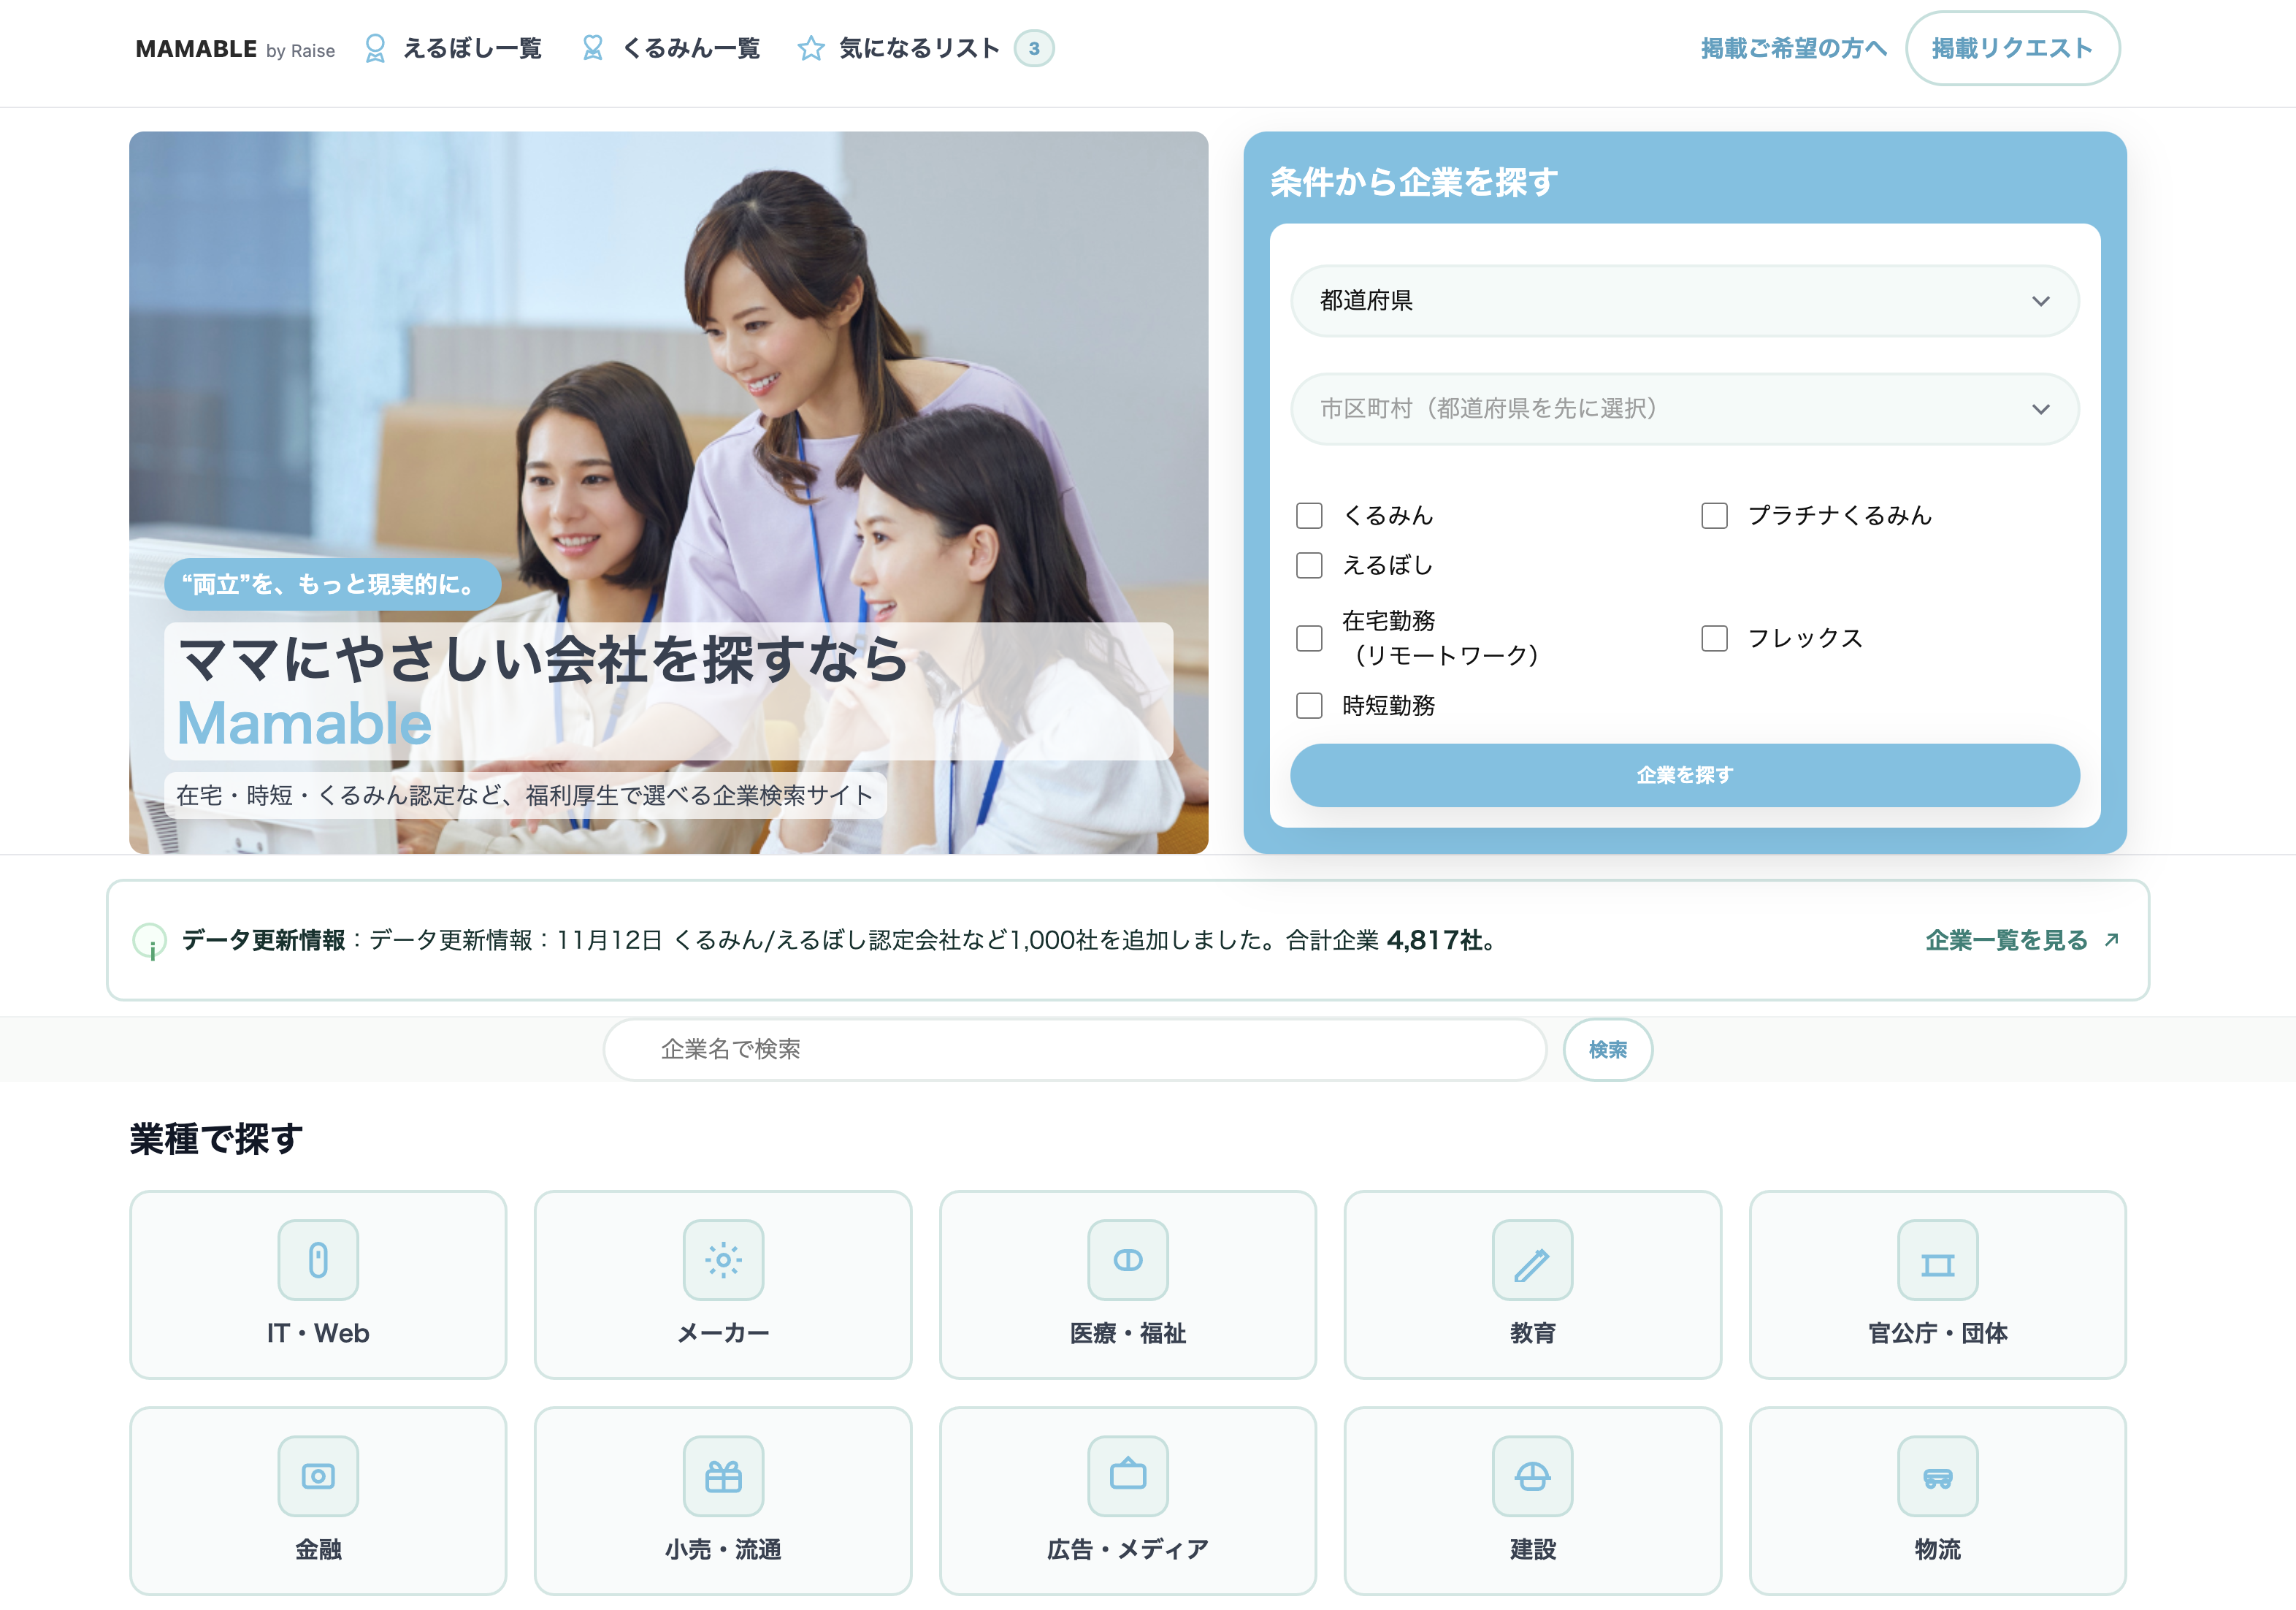This screenshot has height=1610, width=2296.
Task: Open the 都道府県 dropdown
Action: (1684, 301)
